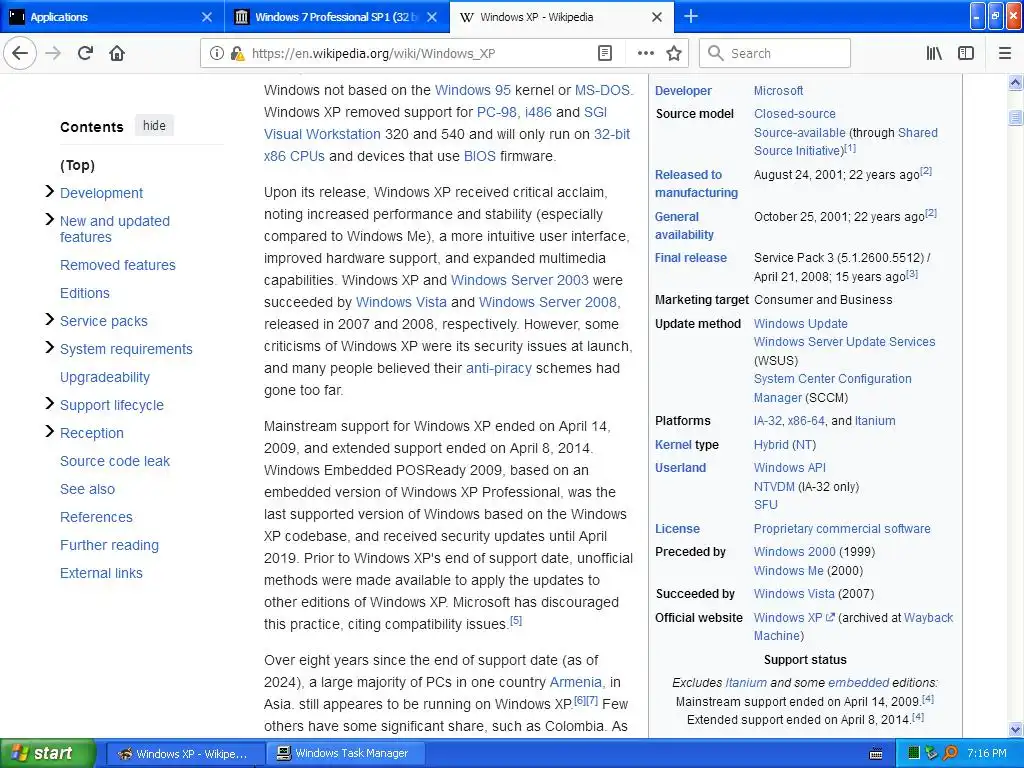Open page actions three-dots menu
This screenshot has height=768, width=1024.
(x=645, y=53)
